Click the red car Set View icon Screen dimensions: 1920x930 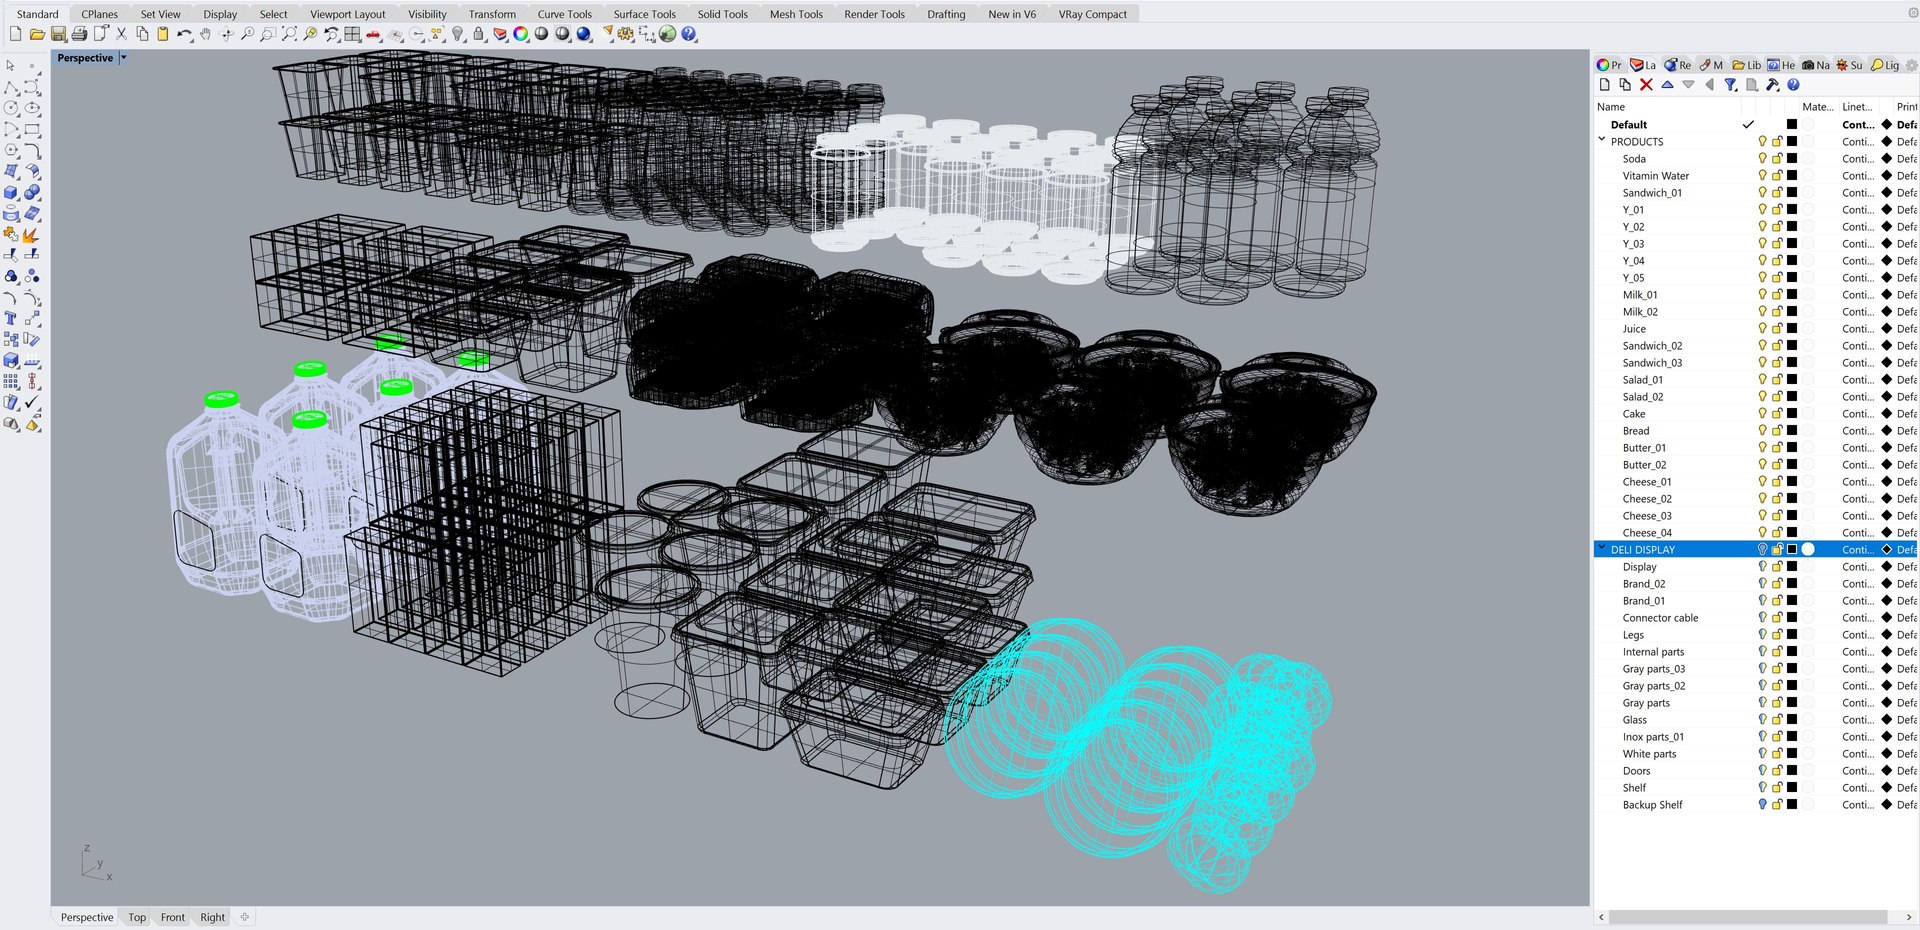(x=373, y=34)
